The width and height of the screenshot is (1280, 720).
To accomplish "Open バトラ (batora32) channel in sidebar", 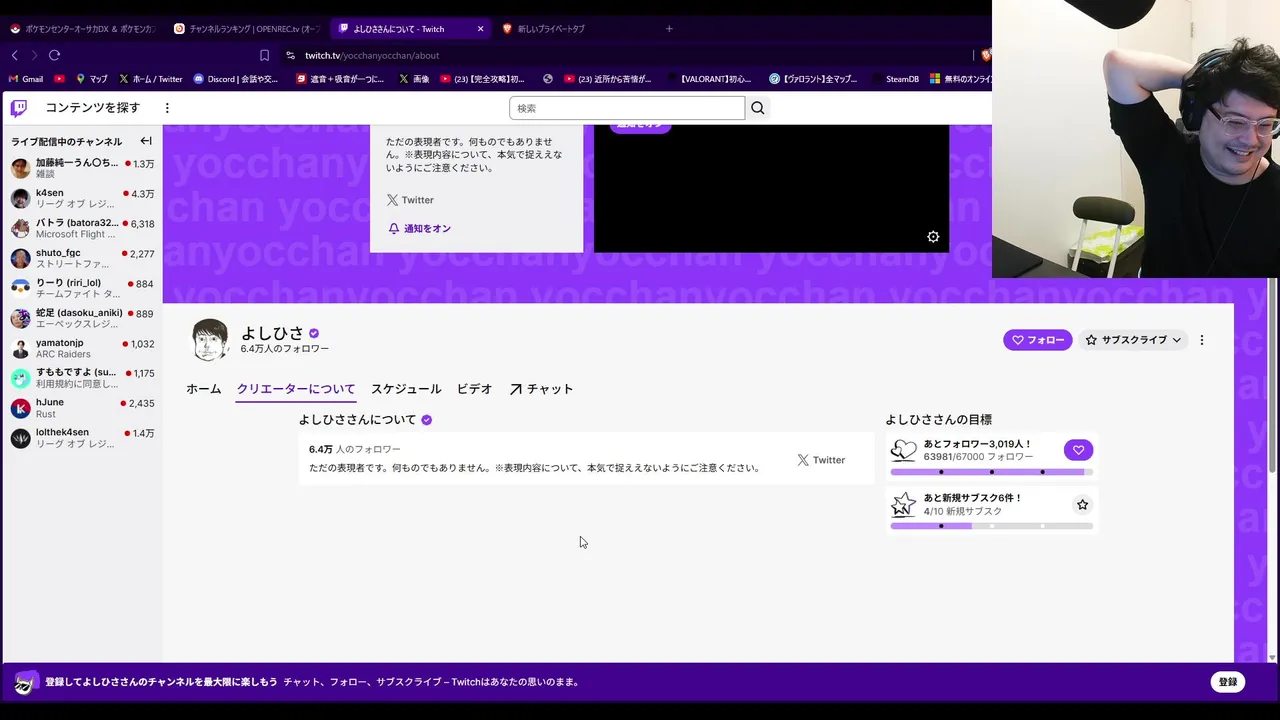I will [82, 228].
